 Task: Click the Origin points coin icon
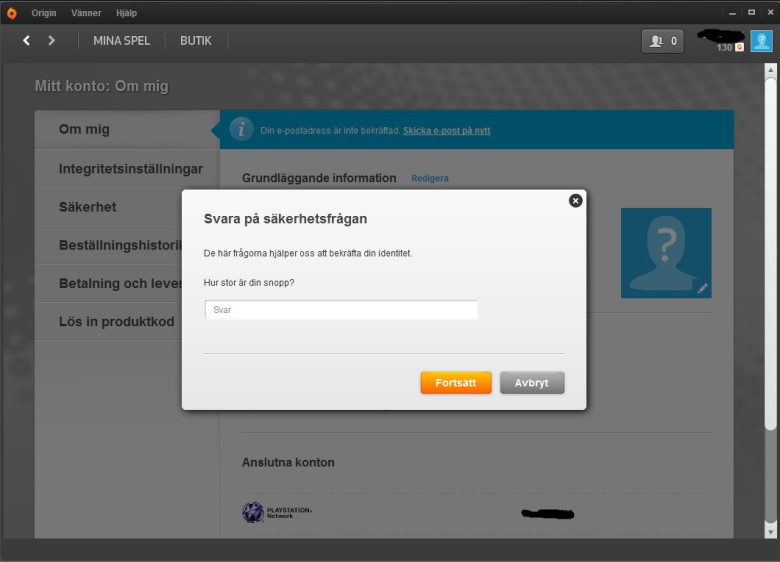coord(740,48)
